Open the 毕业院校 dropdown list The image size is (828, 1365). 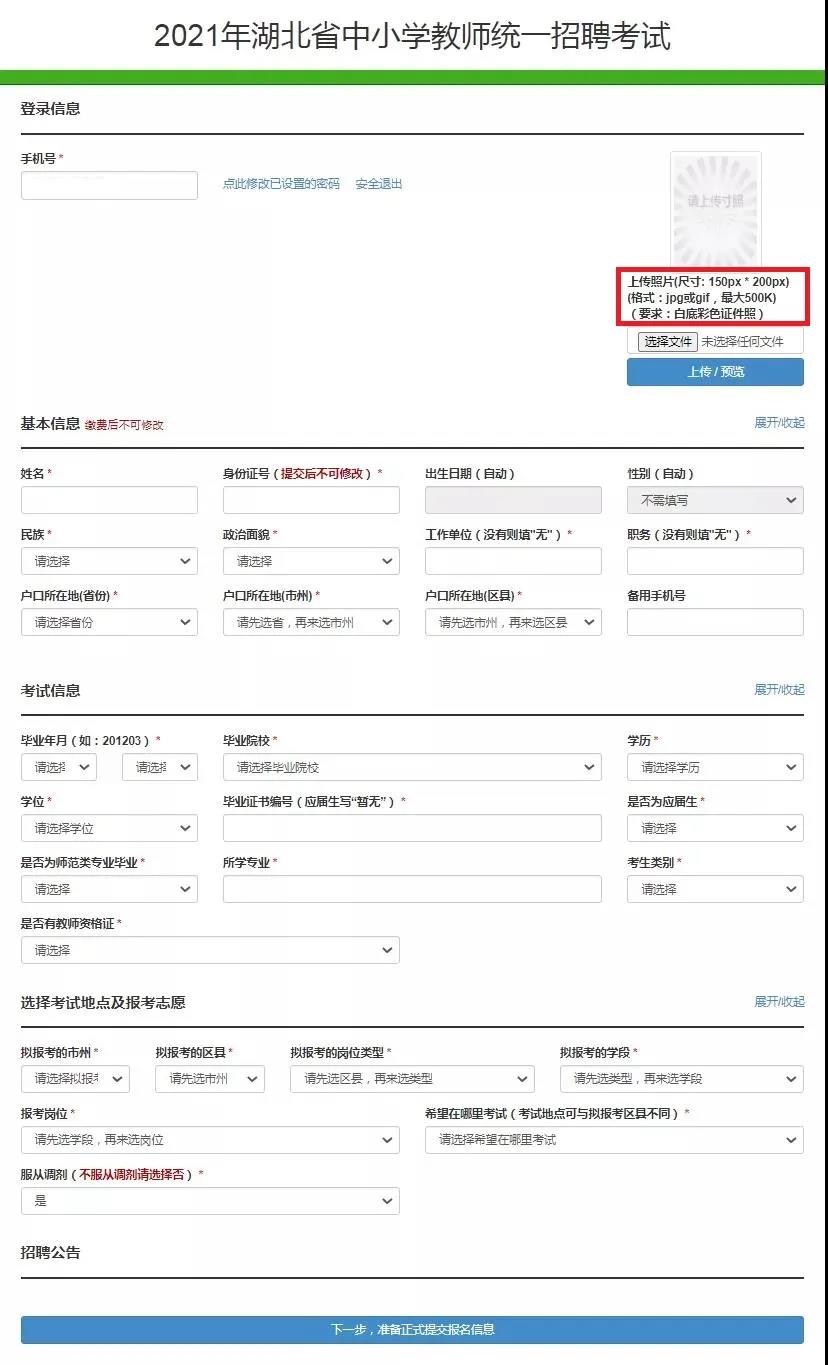tap(412, 767)
